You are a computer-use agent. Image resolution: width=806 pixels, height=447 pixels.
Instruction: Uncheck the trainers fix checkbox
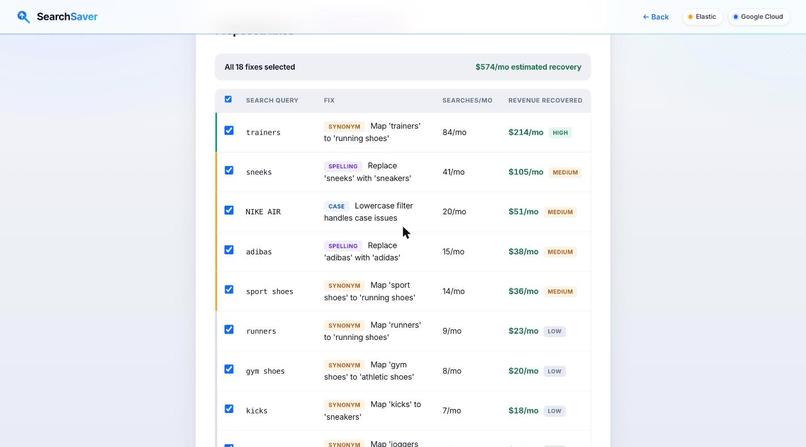pyautogui.click(x=229, y=131)
